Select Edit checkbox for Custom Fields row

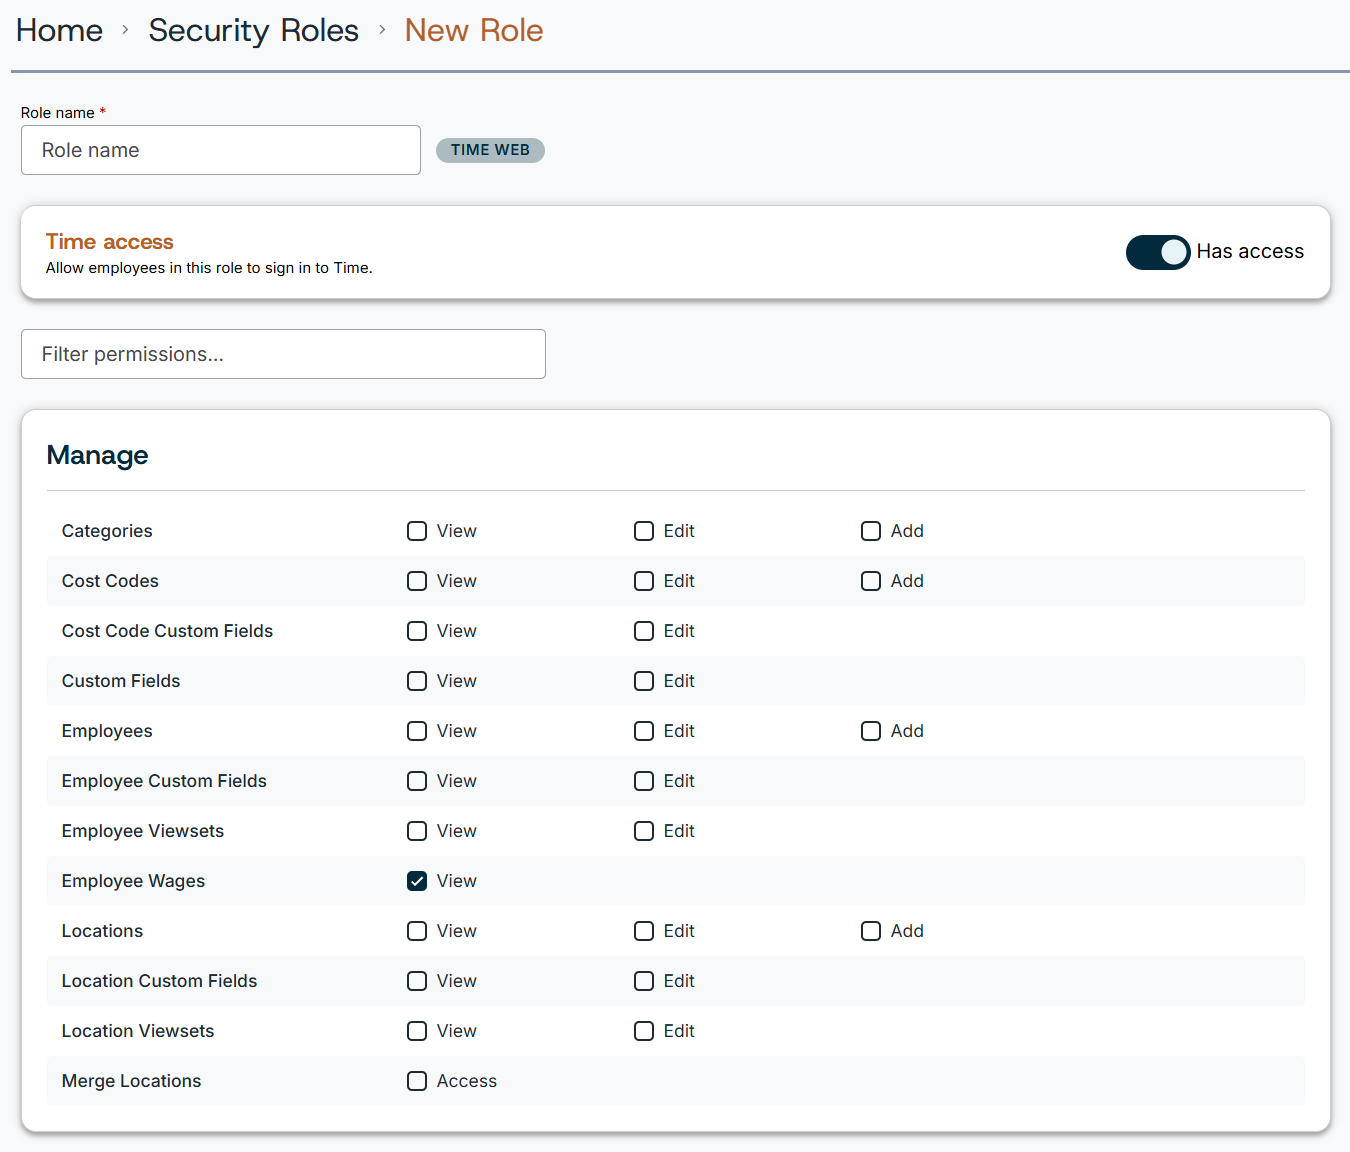(644, 681)
